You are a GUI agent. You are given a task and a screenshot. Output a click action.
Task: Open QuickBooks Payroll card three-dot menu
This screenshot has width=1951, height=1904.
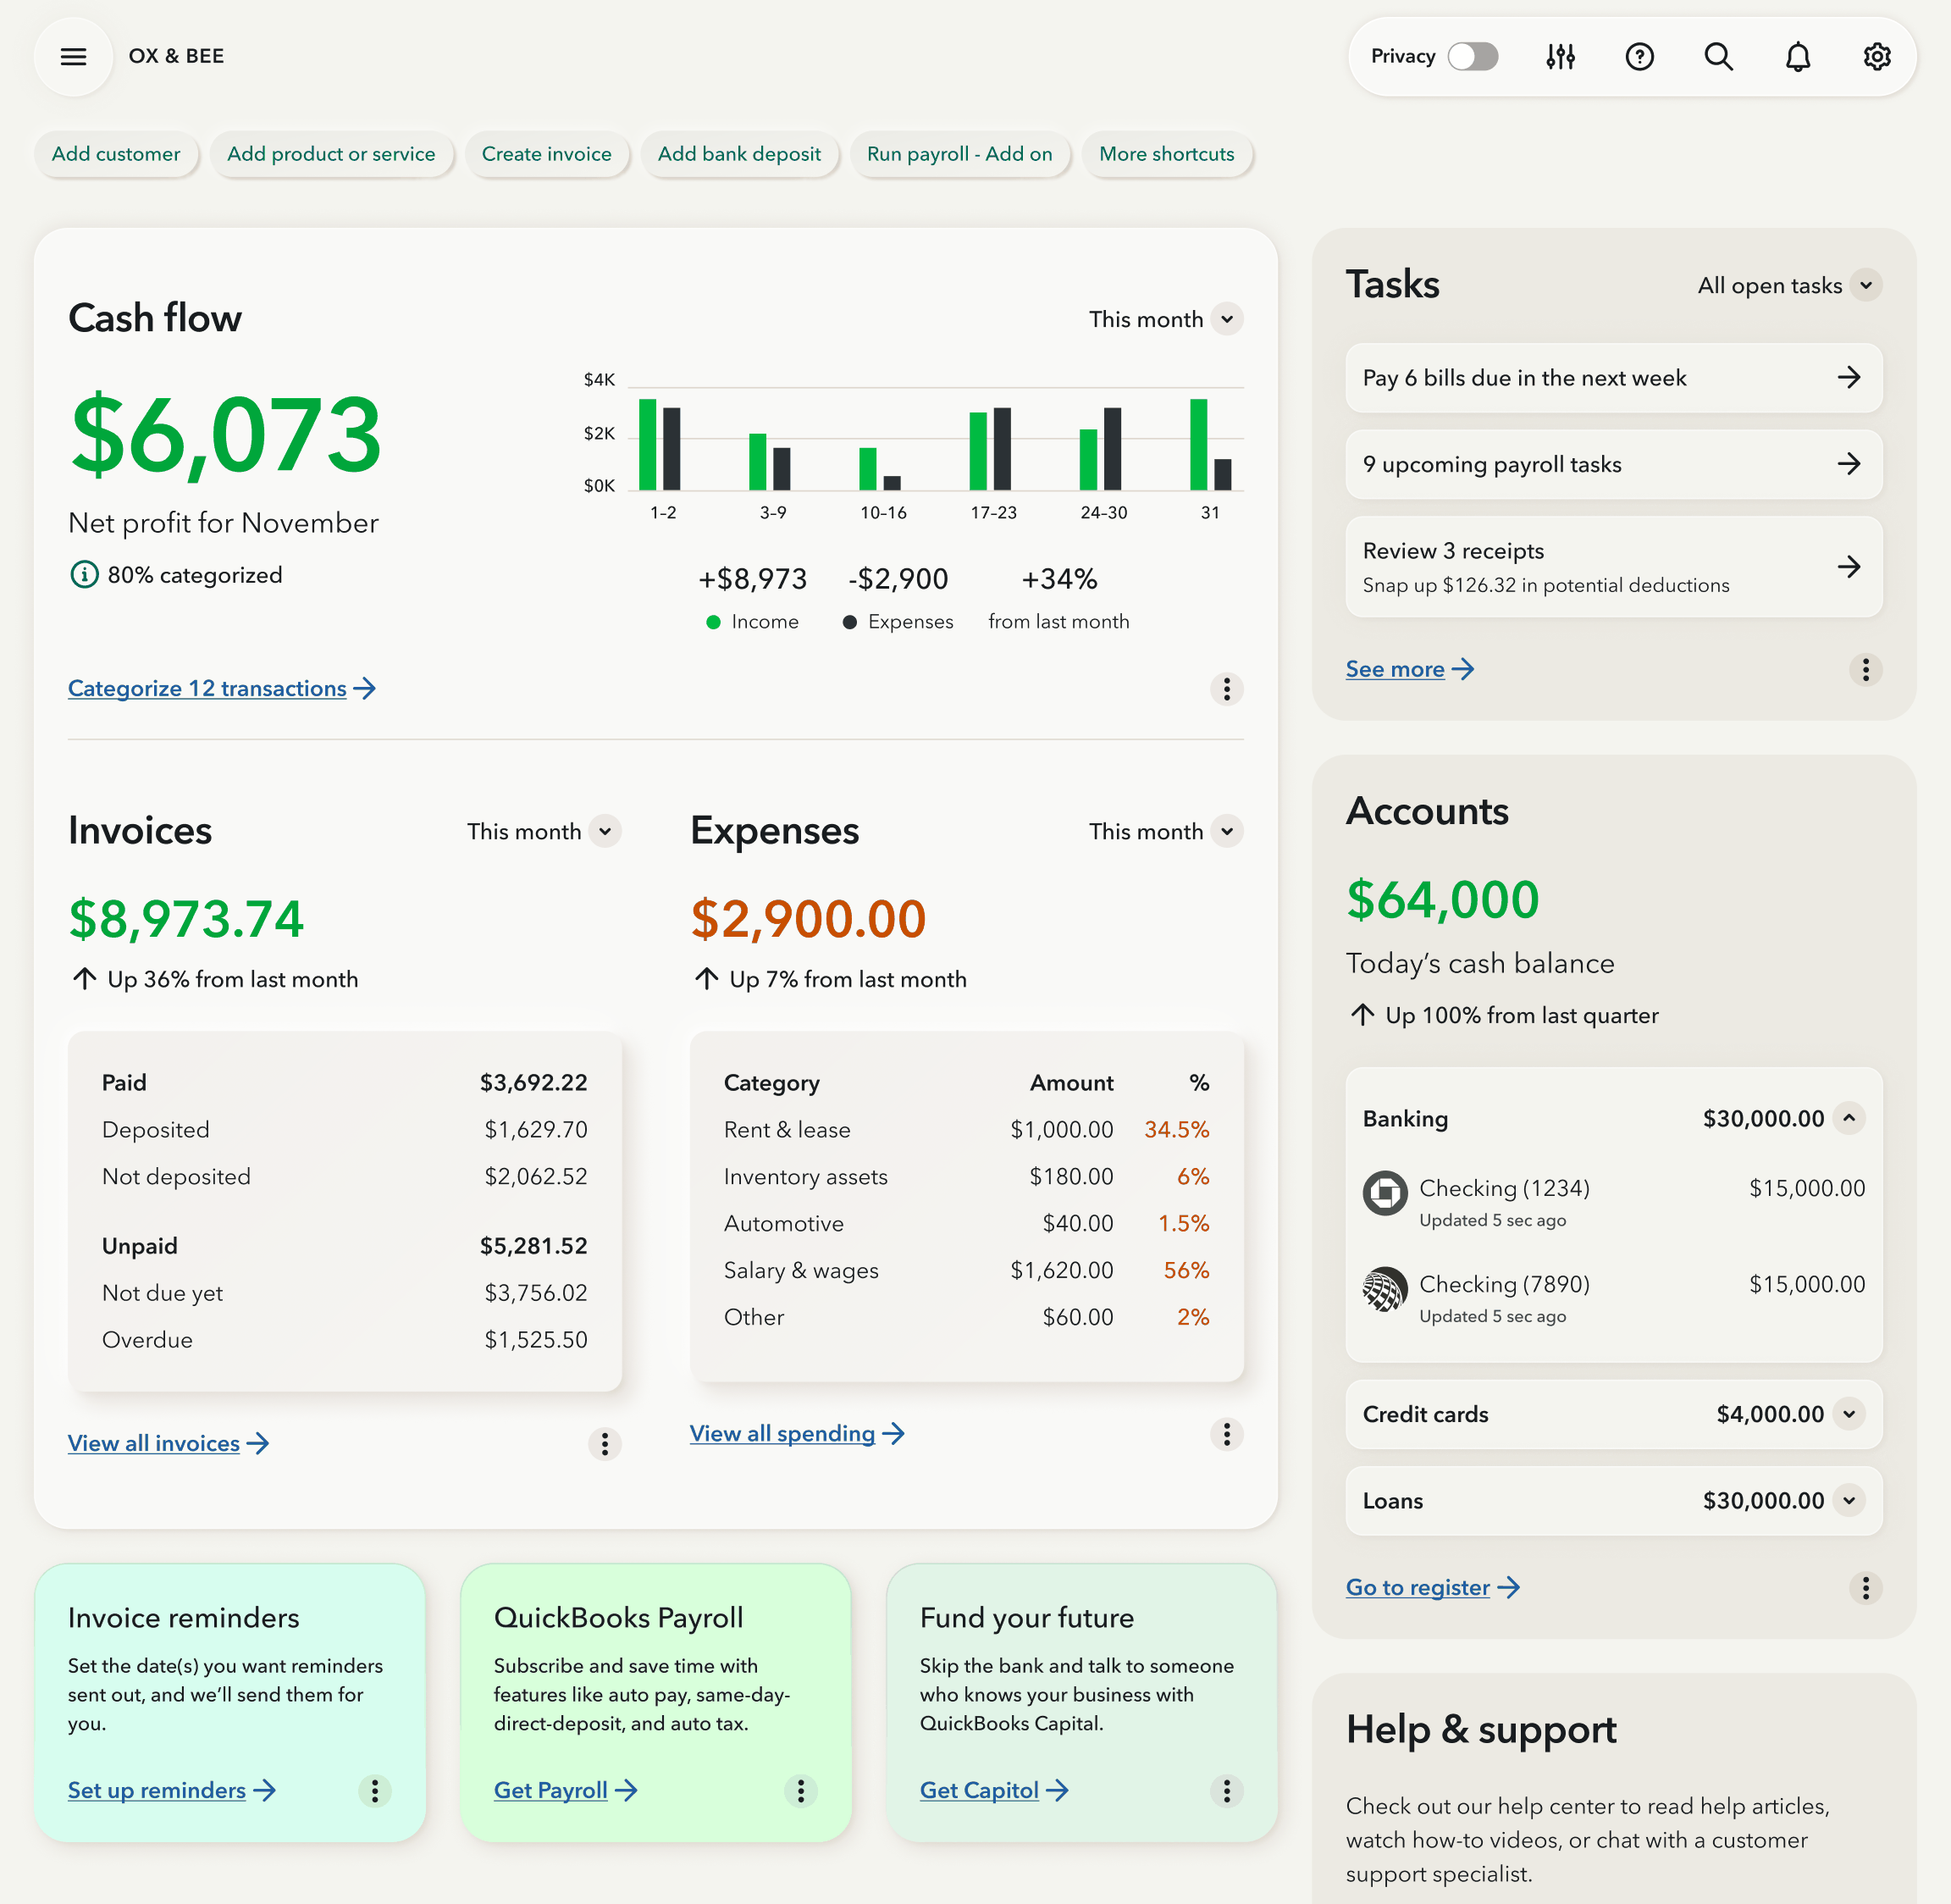click(x=800, y=1790)
